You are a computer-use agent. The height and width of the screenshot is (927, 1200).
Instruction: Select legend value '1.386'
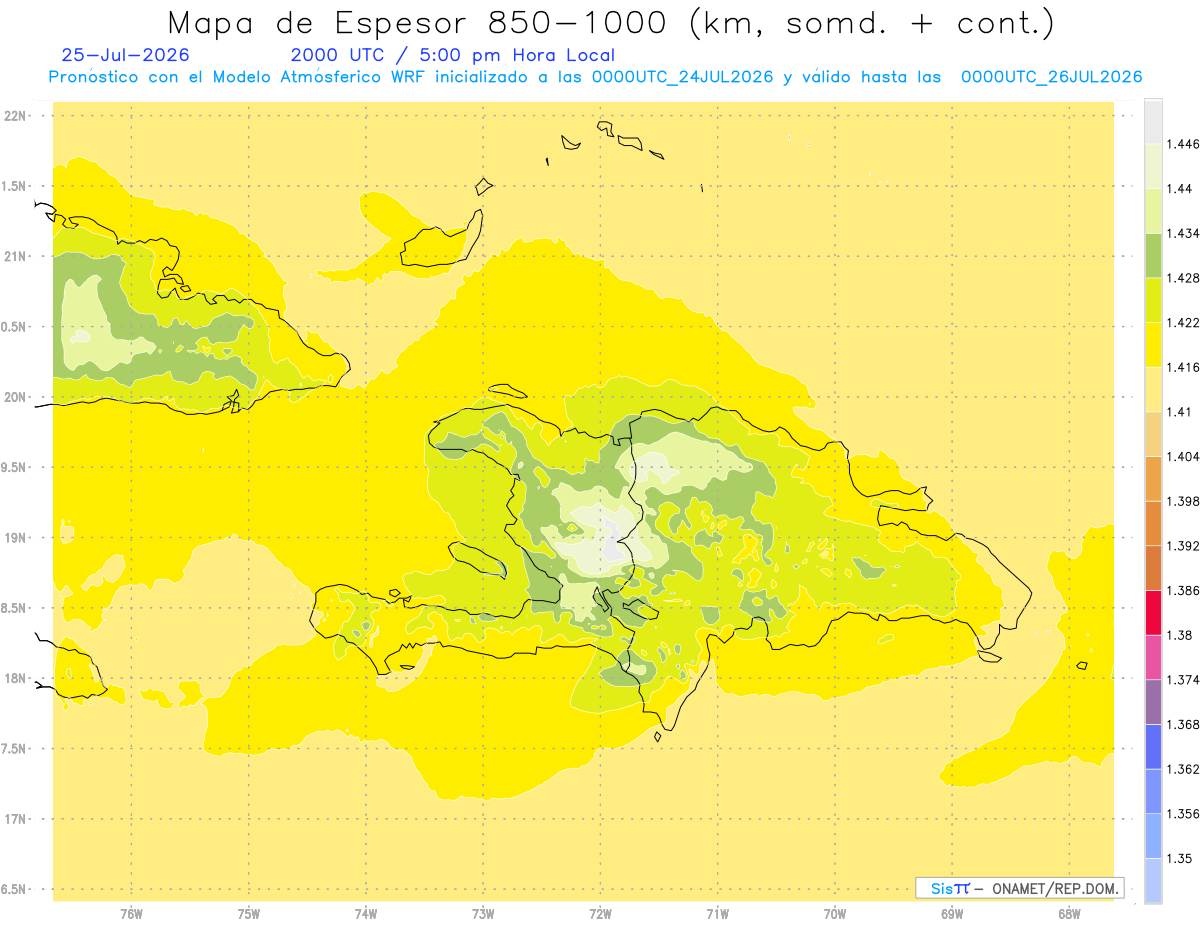point(1185,590)
